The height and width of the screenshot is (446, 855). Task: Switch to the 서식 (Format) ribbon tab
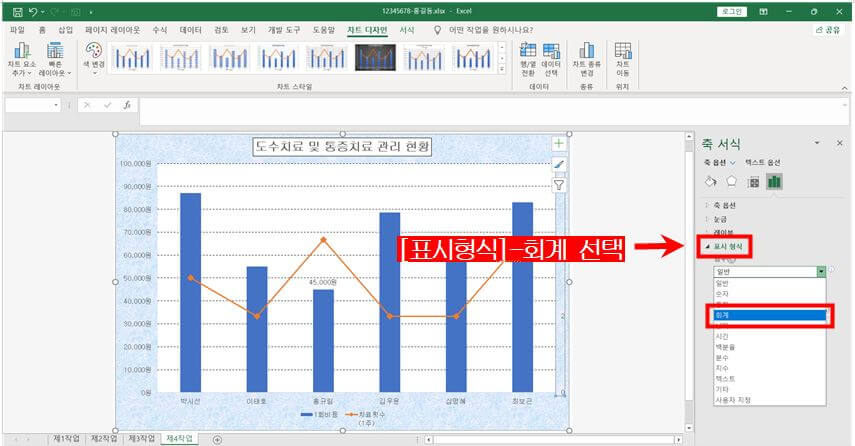coord(407,31)
